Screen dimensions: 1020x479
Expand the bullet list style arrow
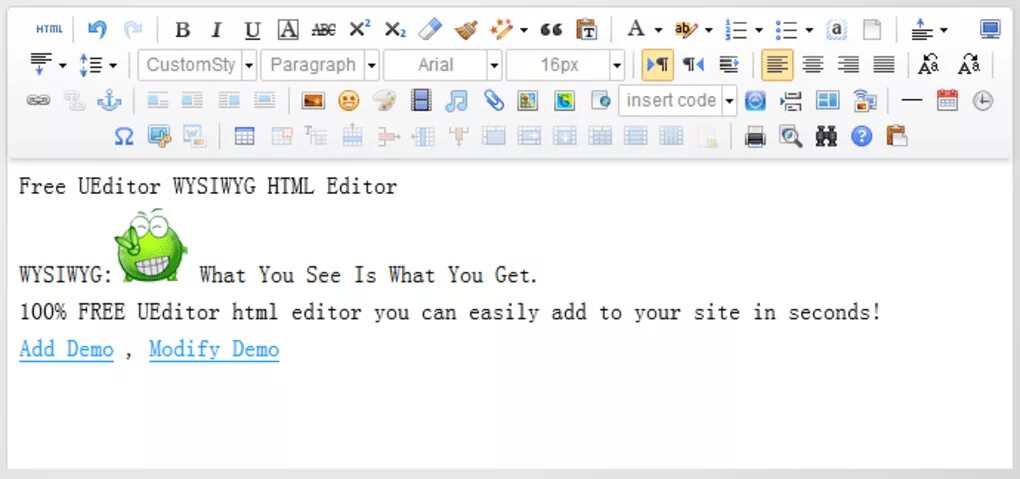coord(809,30)
